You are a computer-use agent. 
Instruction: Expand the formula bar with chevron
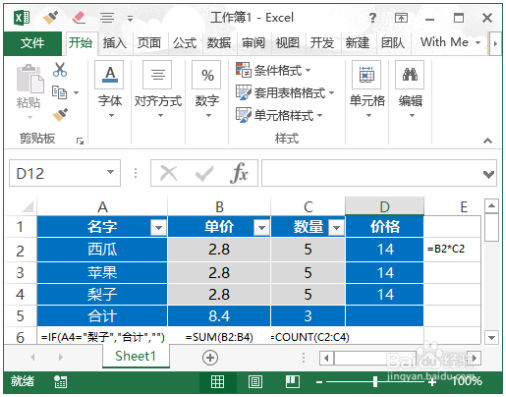coord(488,174)
